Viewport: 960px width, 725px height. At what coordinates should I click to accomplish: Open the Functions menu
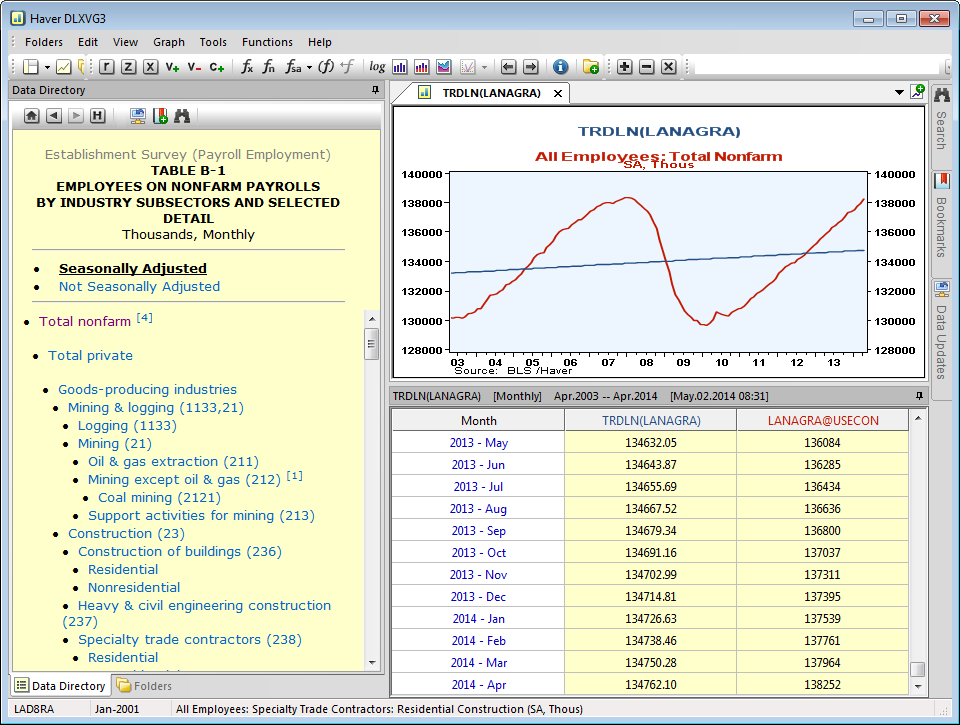[x=268, y=42]
